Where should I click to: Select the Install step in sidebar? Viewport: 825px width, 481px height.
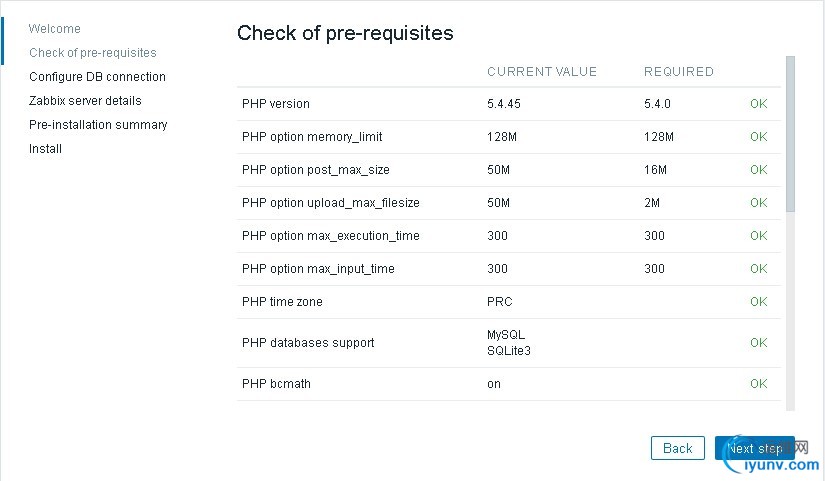[46, 149]
